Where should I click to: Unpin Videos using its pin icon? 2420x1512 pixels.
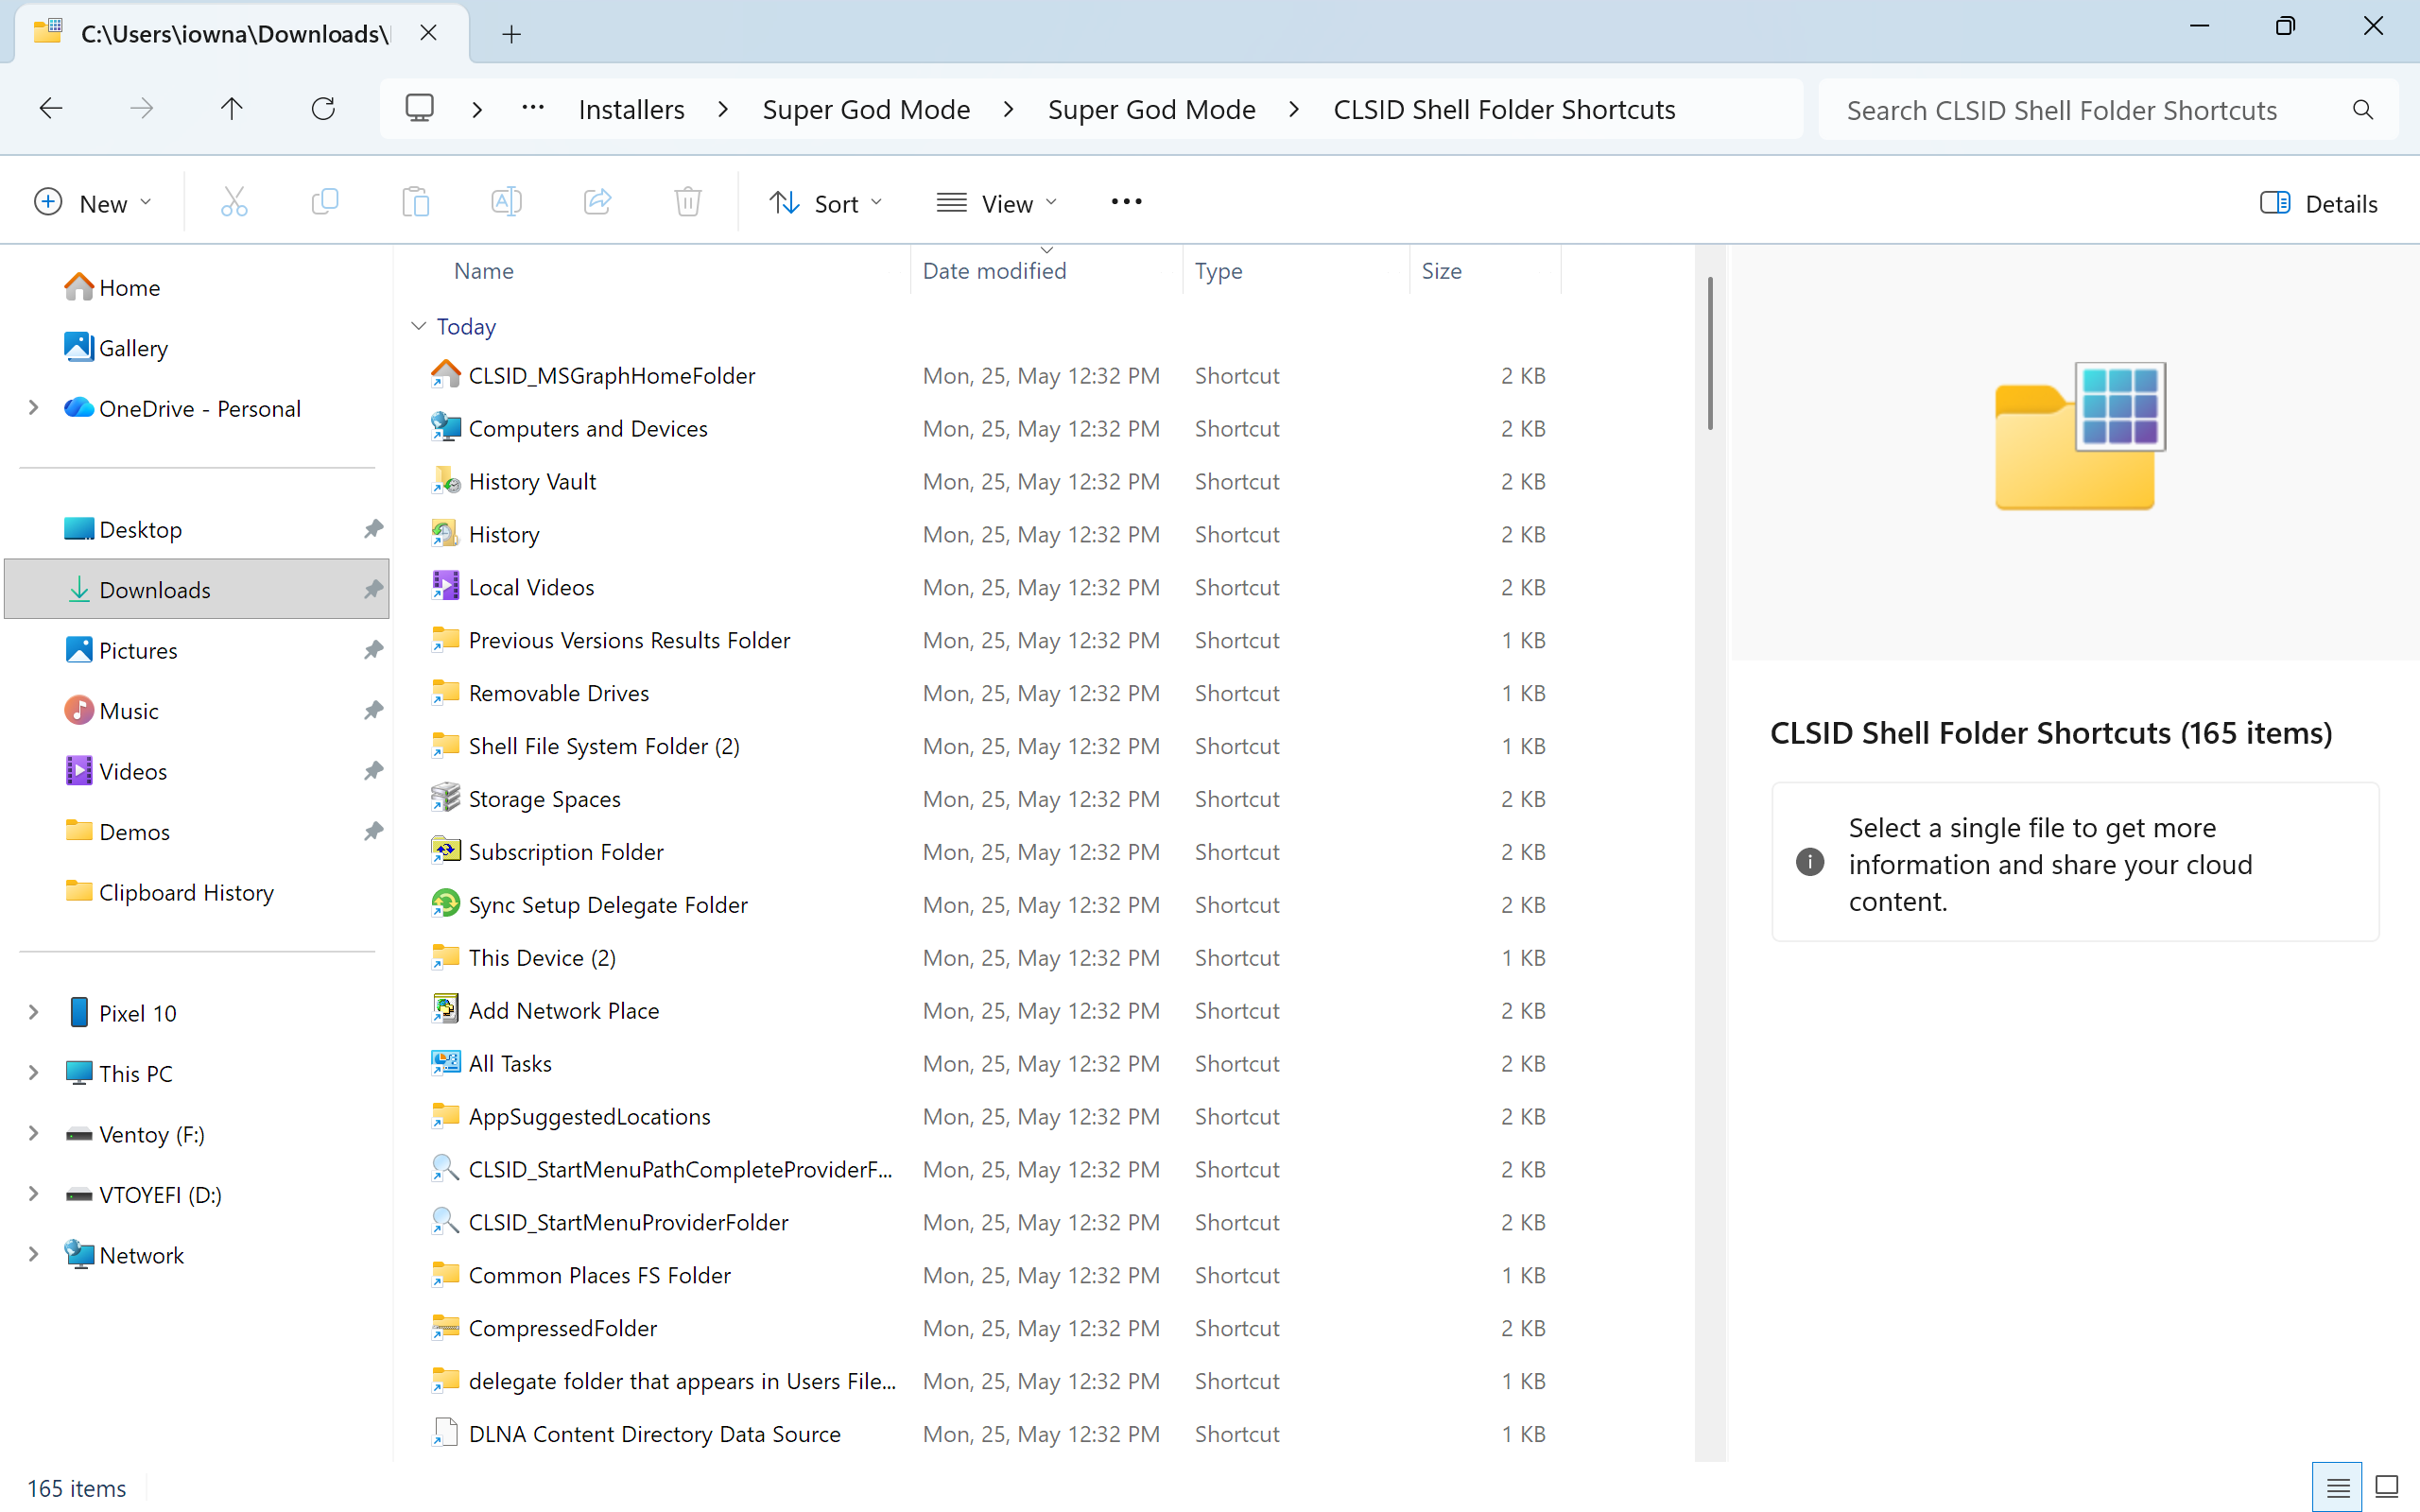373,771
